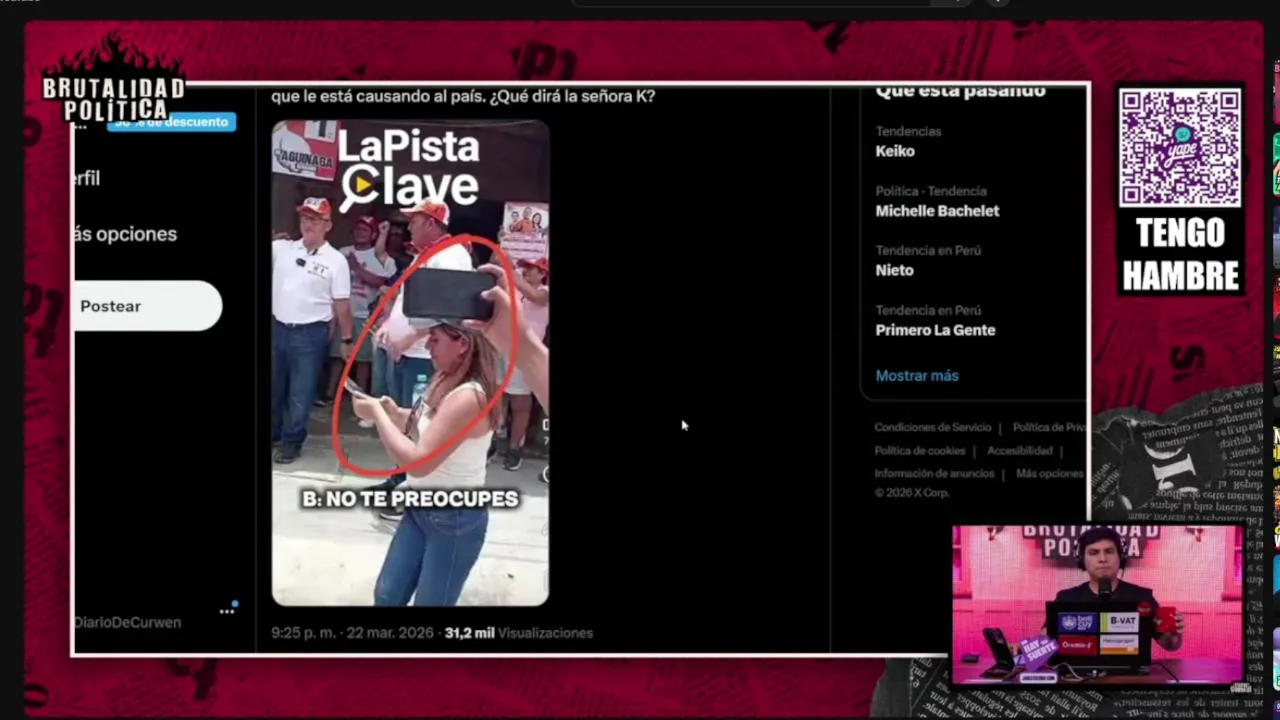Click the post timestamp 9:25 p. m.
This screenshot has width=1280, height=720.
tap(304, 633)
